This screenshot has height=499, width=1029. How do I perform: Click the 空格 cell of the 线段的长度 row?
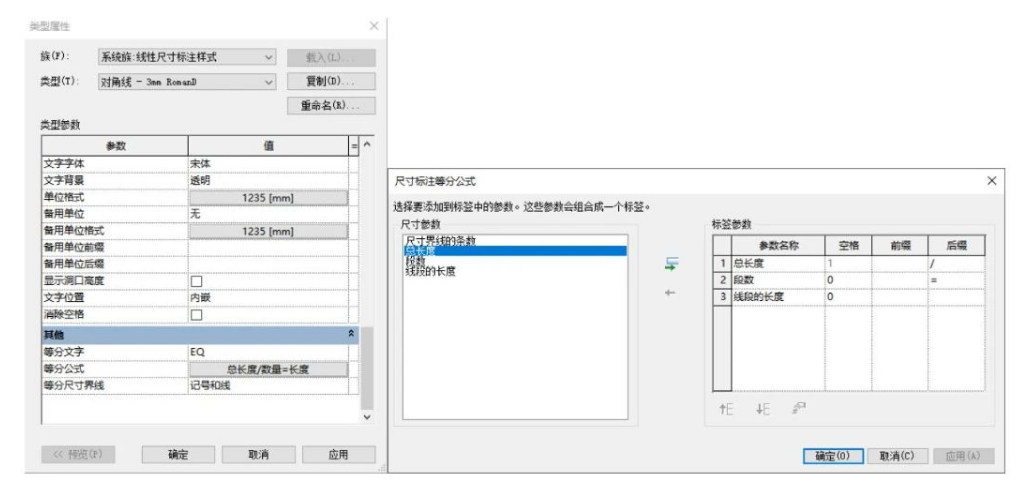848,297
